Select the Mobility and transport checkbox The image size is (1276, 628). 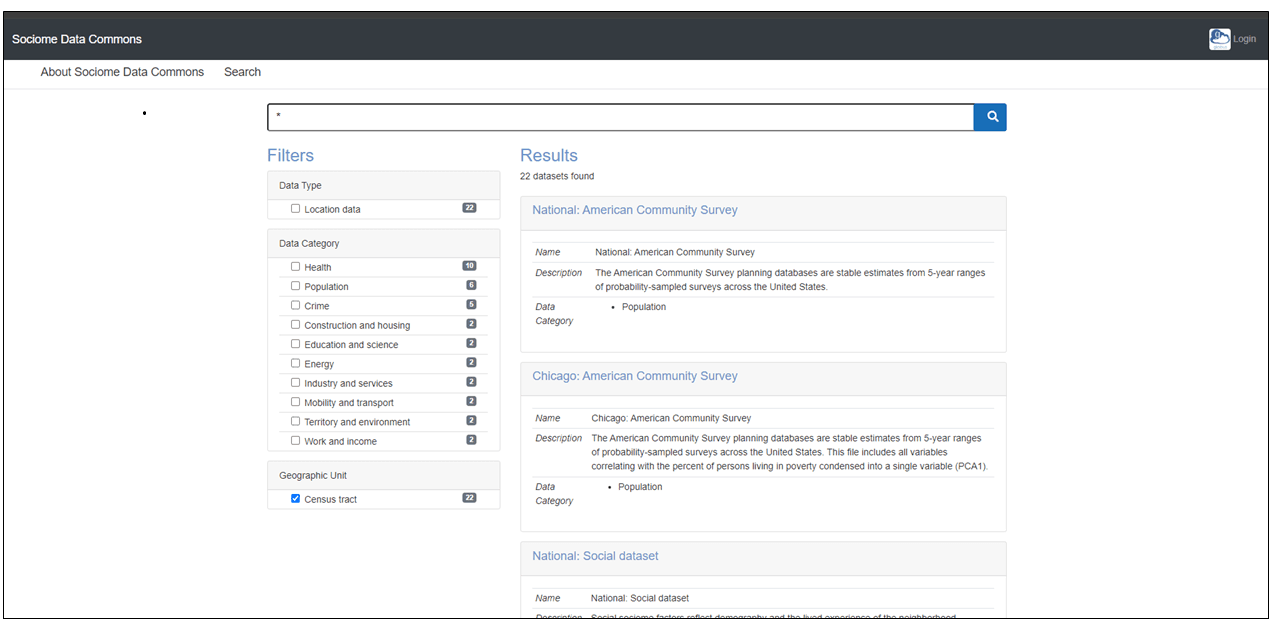coord(296,402)
